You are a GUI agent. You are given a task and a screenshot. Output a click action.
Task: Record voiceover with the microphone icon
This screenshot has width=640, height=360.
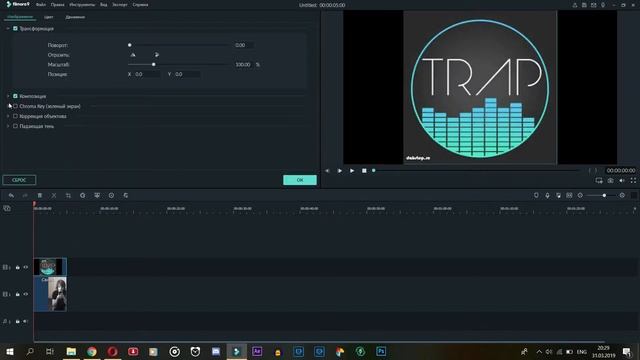point(547,196)
